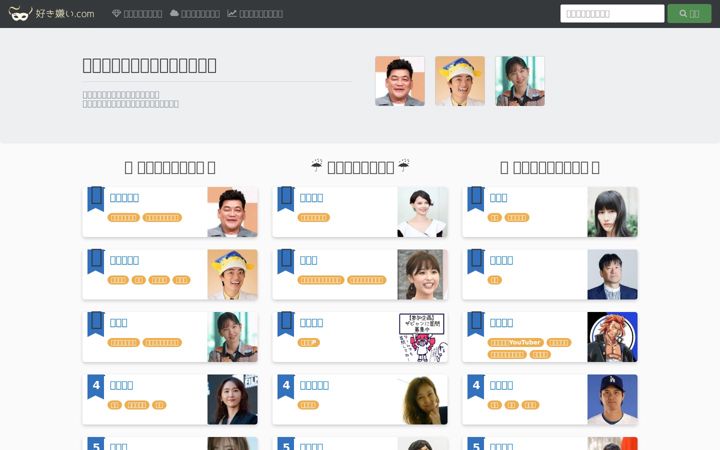Screen dimensions: 720x450
Task: Select the blue ribbon badge on the yellow-hat man's card
Action: (x=96, y=261)
